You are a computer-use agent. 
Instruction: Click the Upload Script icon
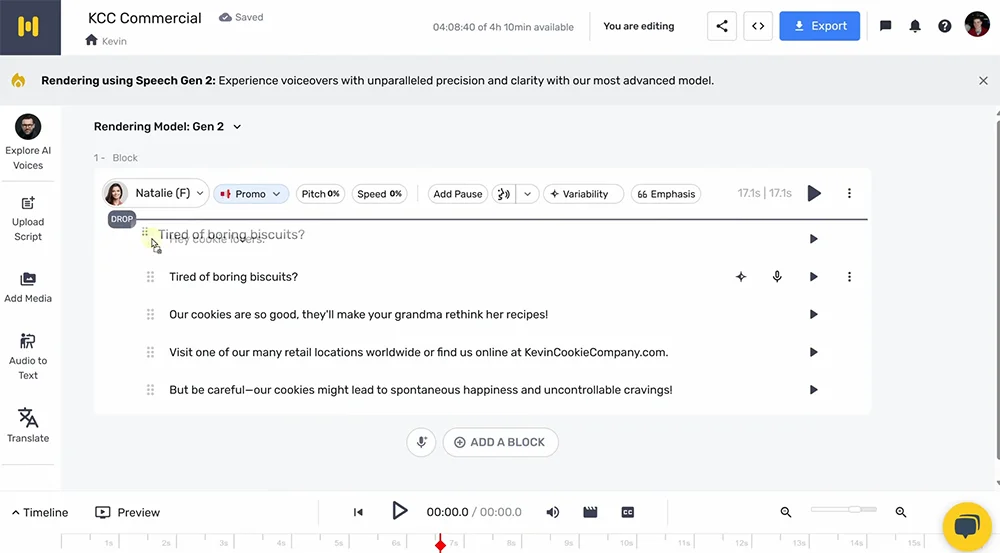pyautogui.click(x=28, y=217)
